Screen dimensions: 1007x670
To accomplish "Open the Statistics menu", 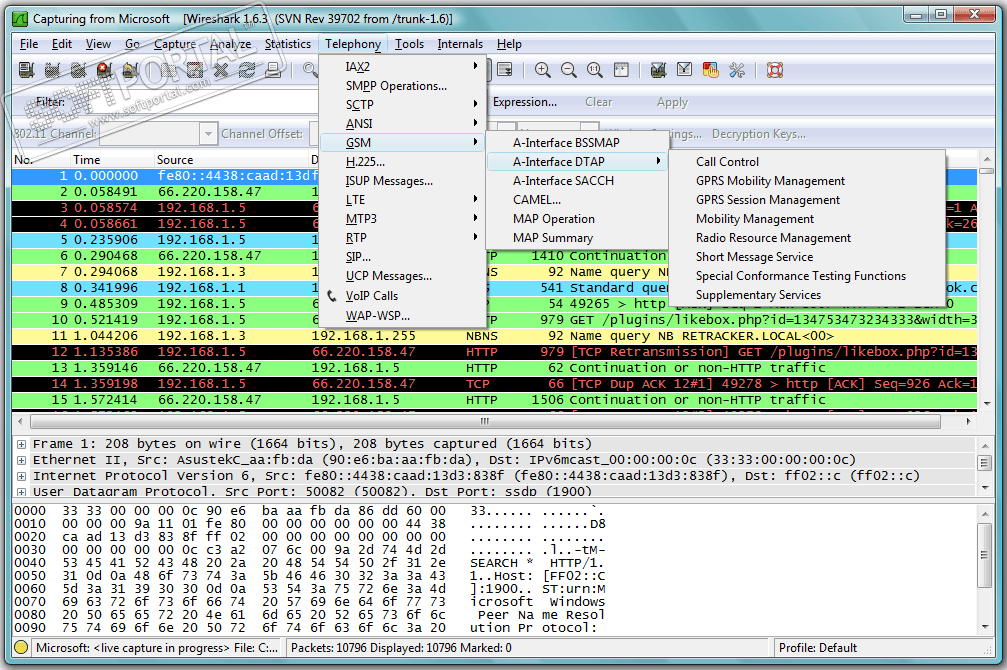I will (287, 44).
